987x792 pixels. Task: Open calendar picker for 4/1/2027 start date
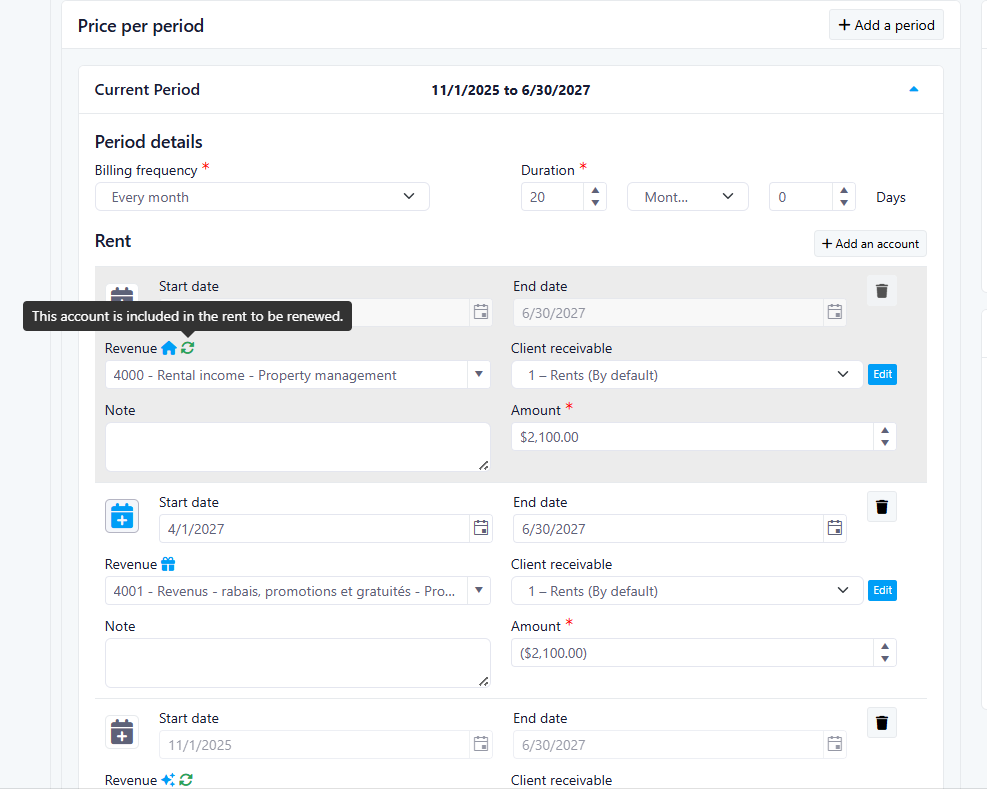point(481,528)
